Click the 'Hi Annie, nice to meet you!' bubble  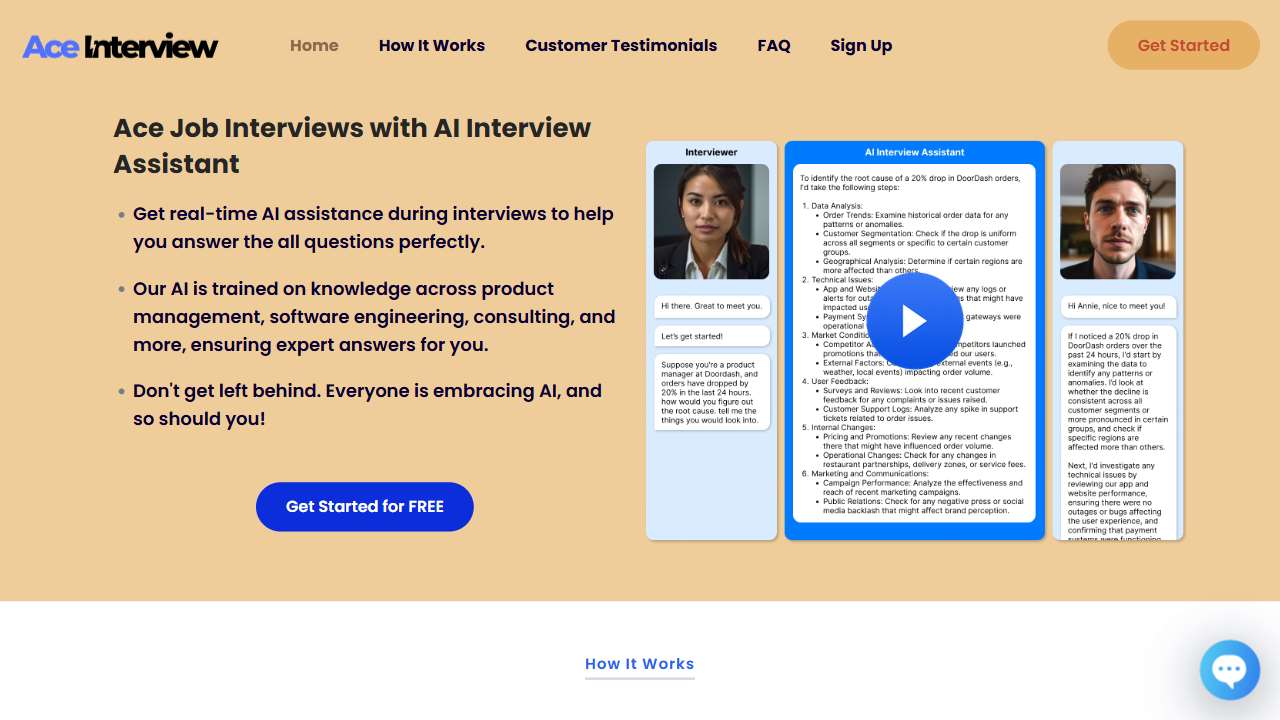[x=1118, y=306]
